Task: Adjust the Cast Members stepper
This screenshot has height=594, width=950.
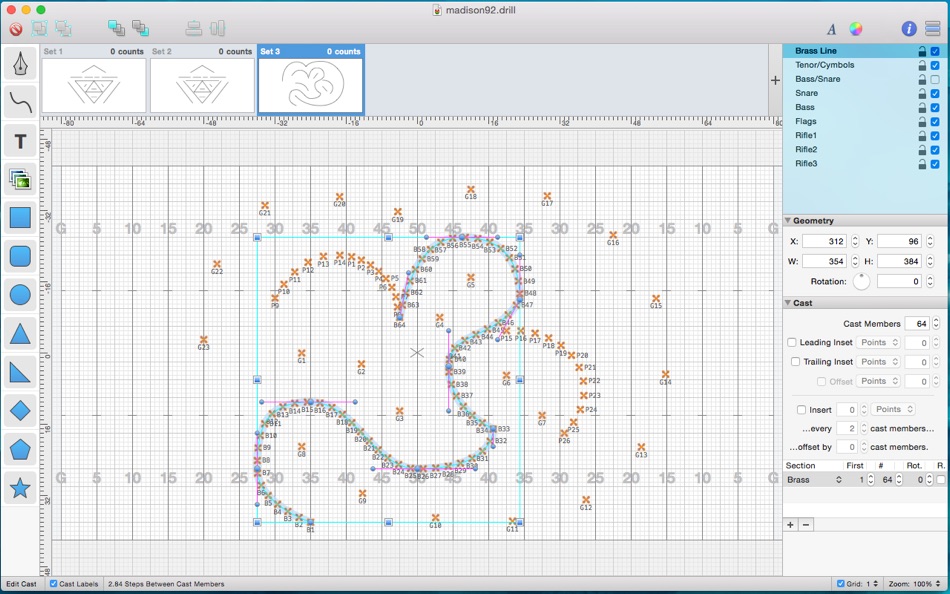Action: (x=936, y=324)
